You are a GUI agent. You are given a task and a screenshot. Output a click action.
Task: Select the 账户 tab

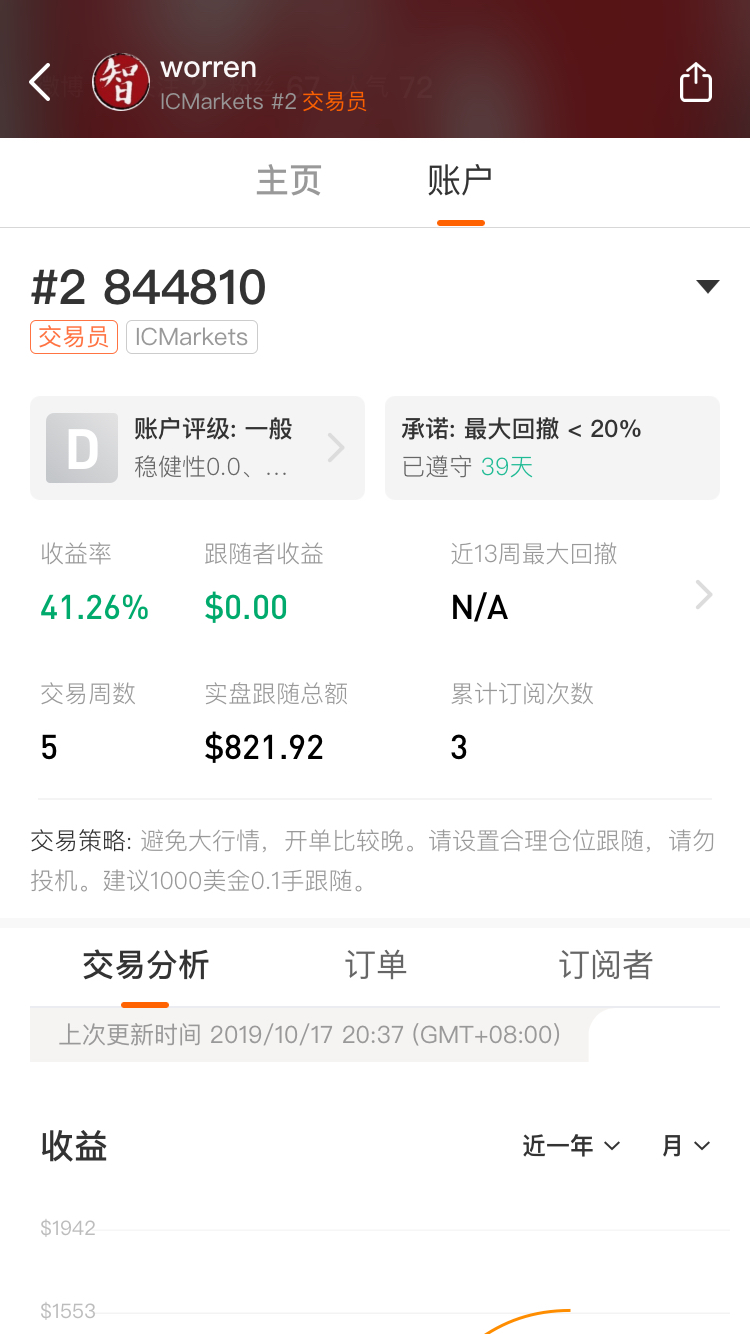pyautogui.click(x=460, y=181)
